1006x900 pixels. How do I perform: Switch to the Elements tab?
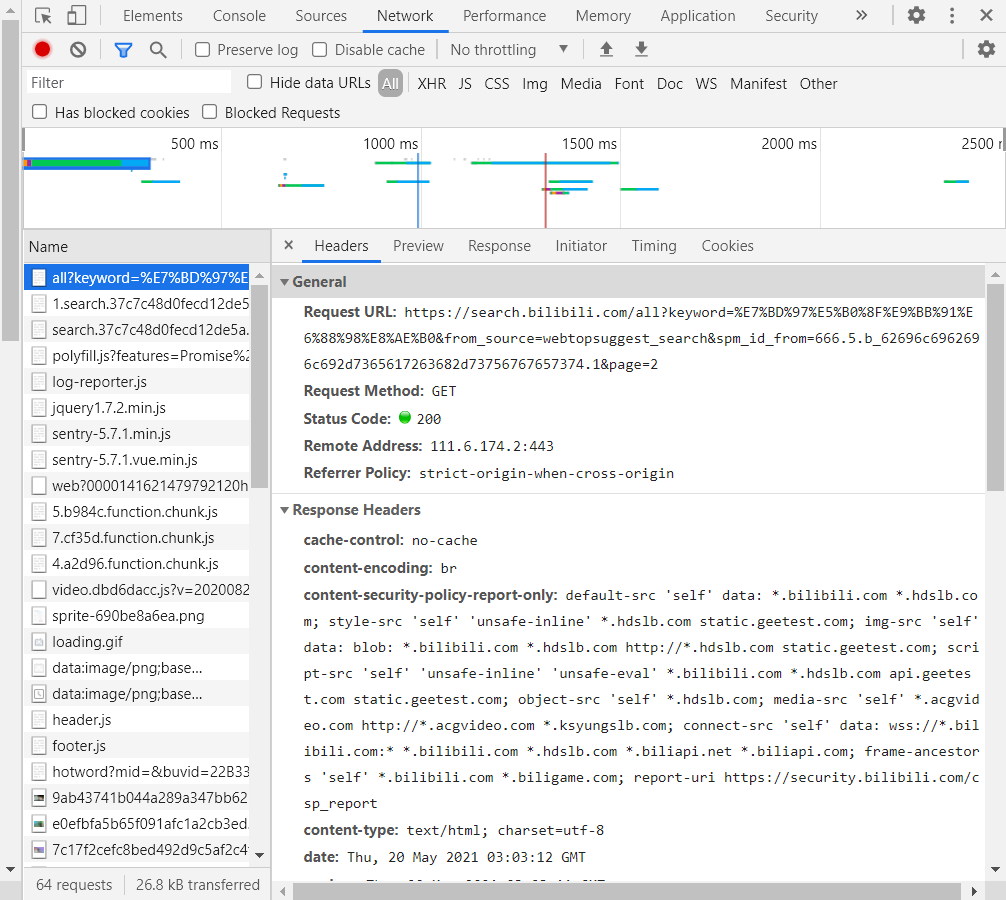(153, 15)
